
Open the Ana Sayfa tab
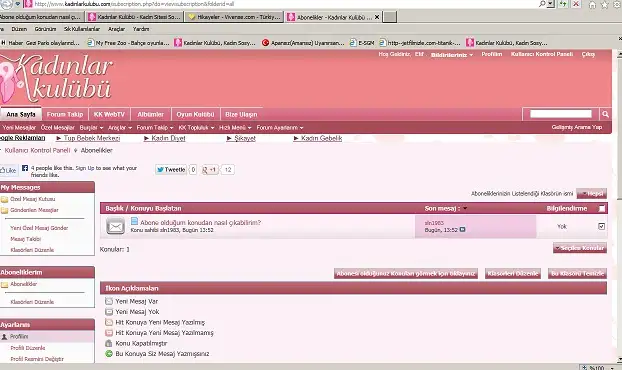point(21,114)
